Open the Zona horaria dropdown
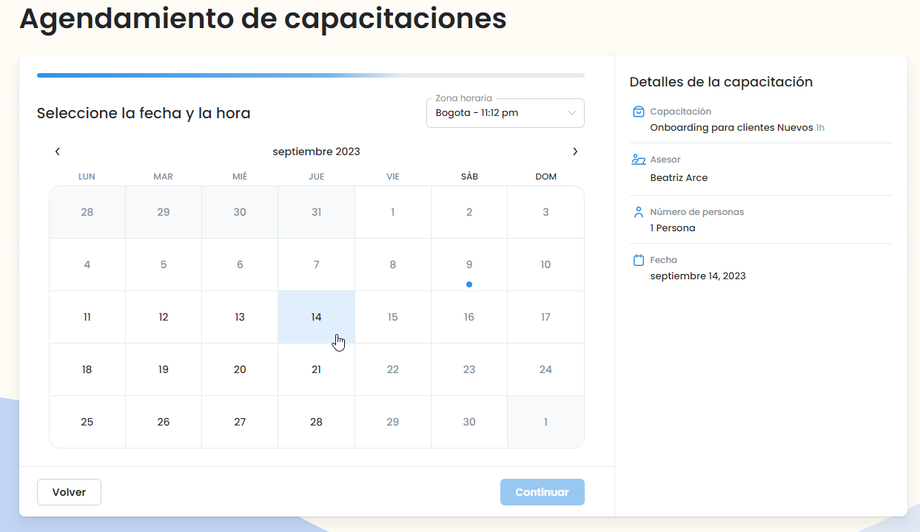 505,113
